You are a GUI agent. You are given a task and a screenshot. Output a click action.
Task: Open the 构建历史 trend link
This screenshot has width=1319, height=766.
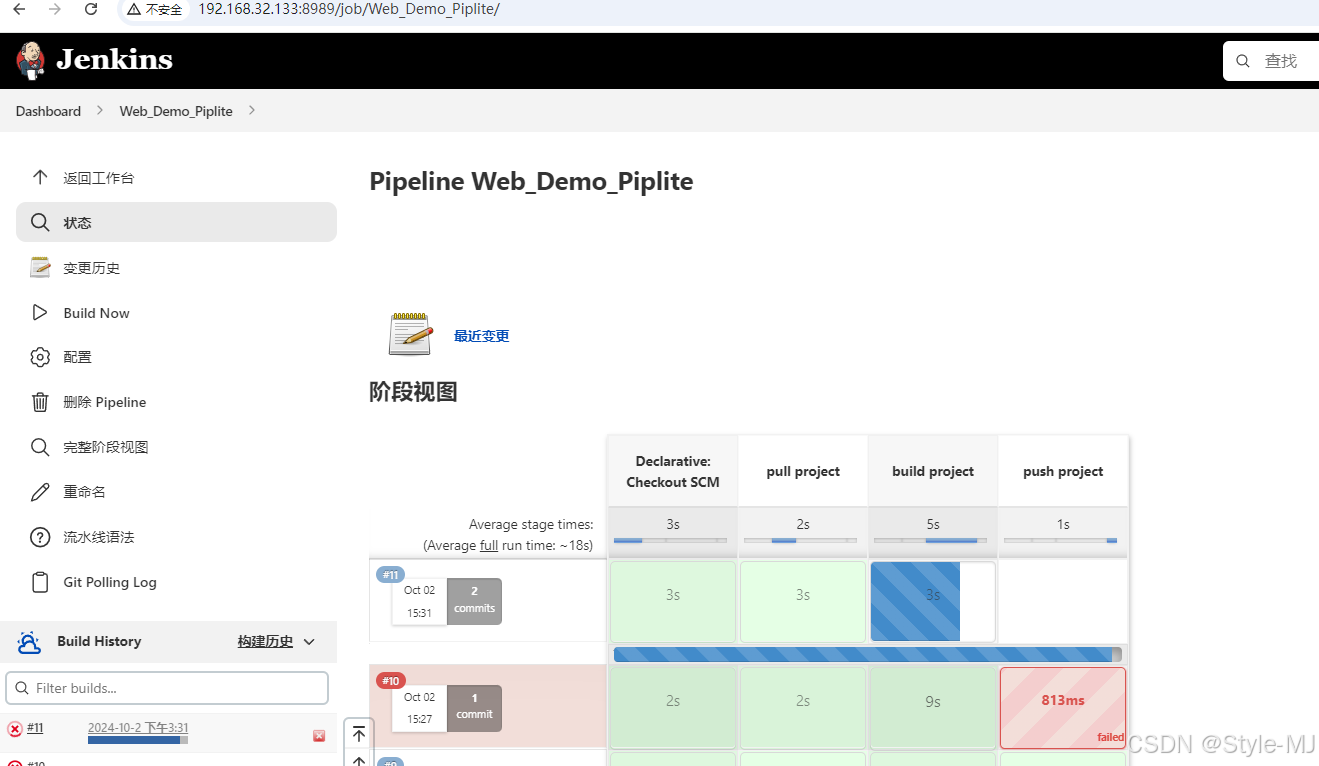pyautogui.click(x=265, y=642)
